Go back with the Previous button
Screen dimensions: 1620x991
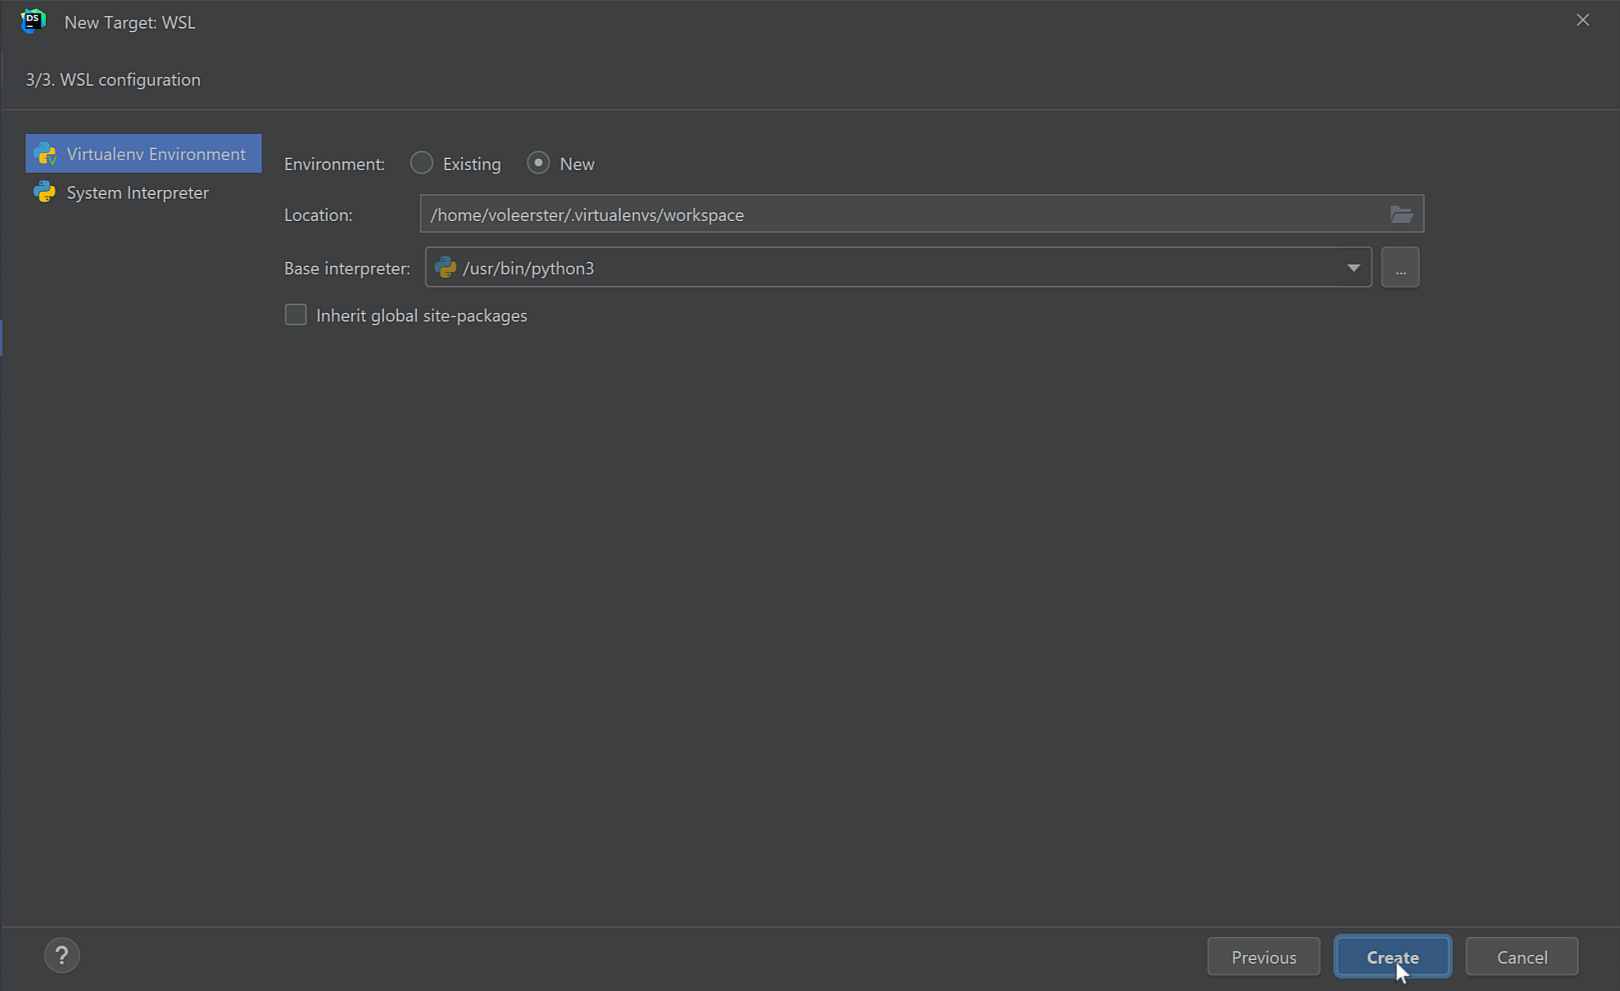(1263, 957)
